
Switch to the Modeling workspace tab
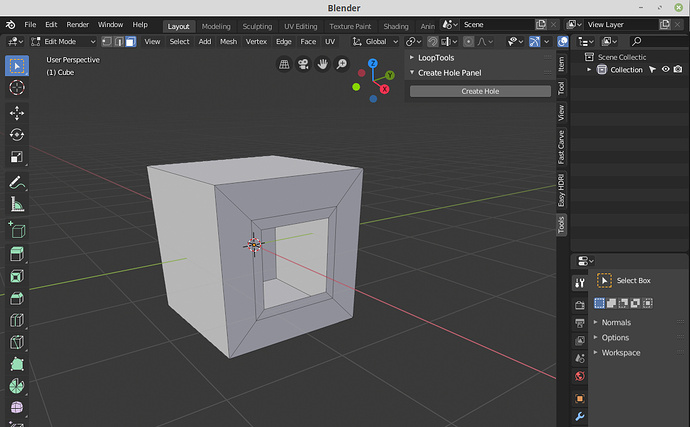tap(216, 26)
